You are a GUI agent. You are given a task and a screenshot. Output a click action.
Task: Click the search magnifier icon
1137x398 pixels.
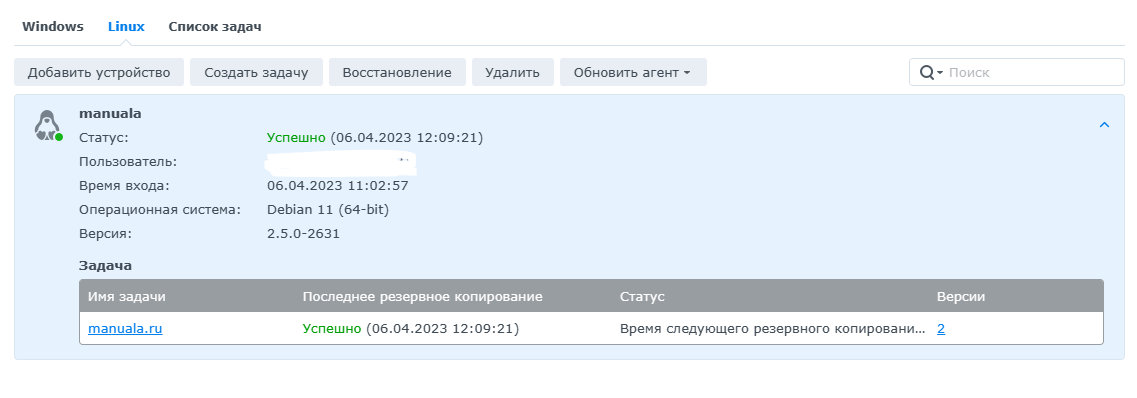pyautogui.click(x=927, y=72)
